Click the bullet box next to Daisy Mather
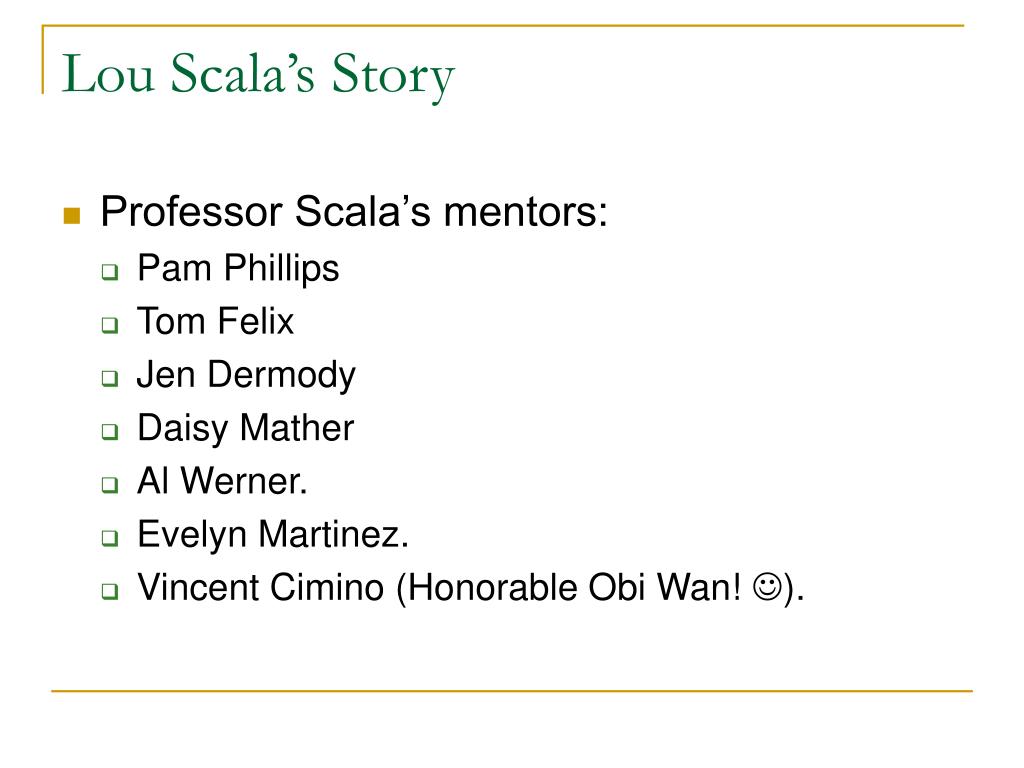1024x768 pixels. 110,432
